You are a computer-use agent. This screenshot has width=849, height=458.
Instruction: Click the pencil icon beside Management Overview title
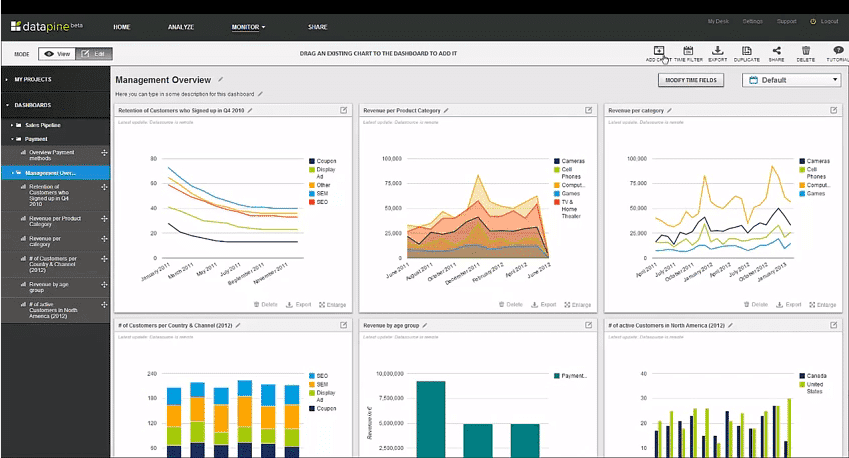pyautogui.click(x=221, y=79)
